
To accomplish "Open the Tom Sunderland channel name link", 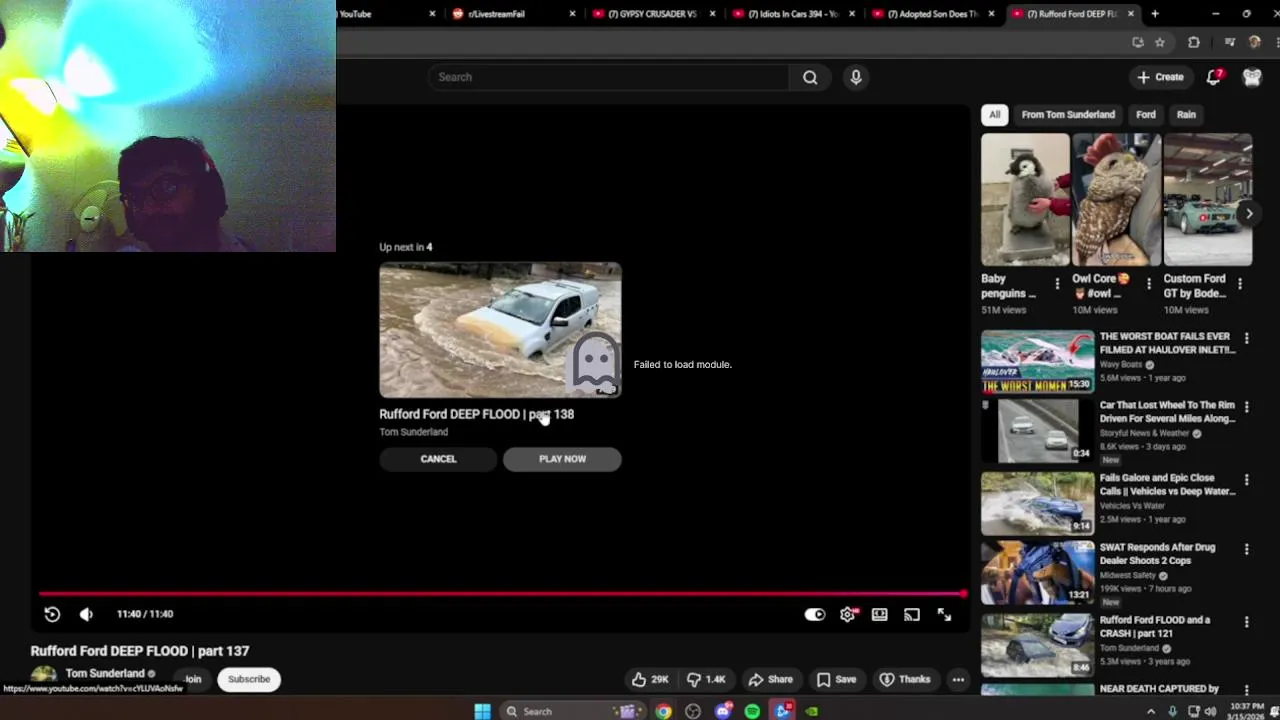I will (105, 673).
